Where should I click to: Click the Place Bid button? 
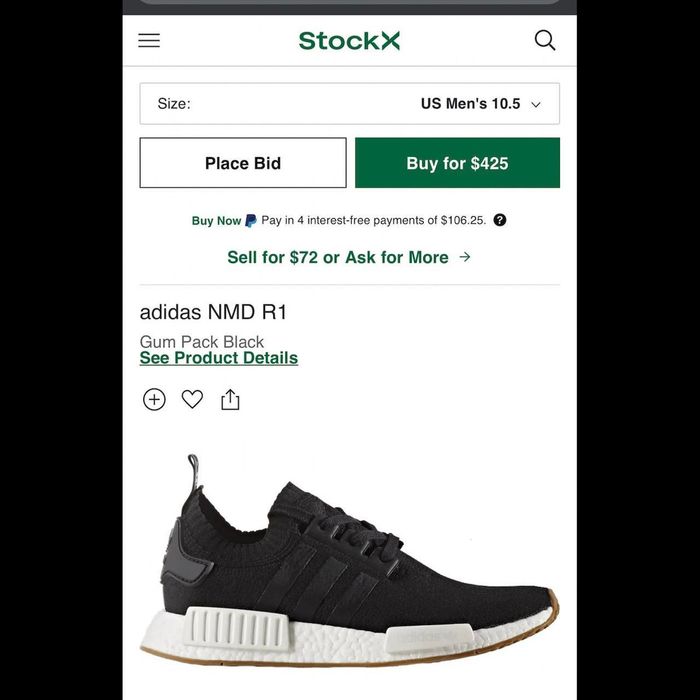243,163
